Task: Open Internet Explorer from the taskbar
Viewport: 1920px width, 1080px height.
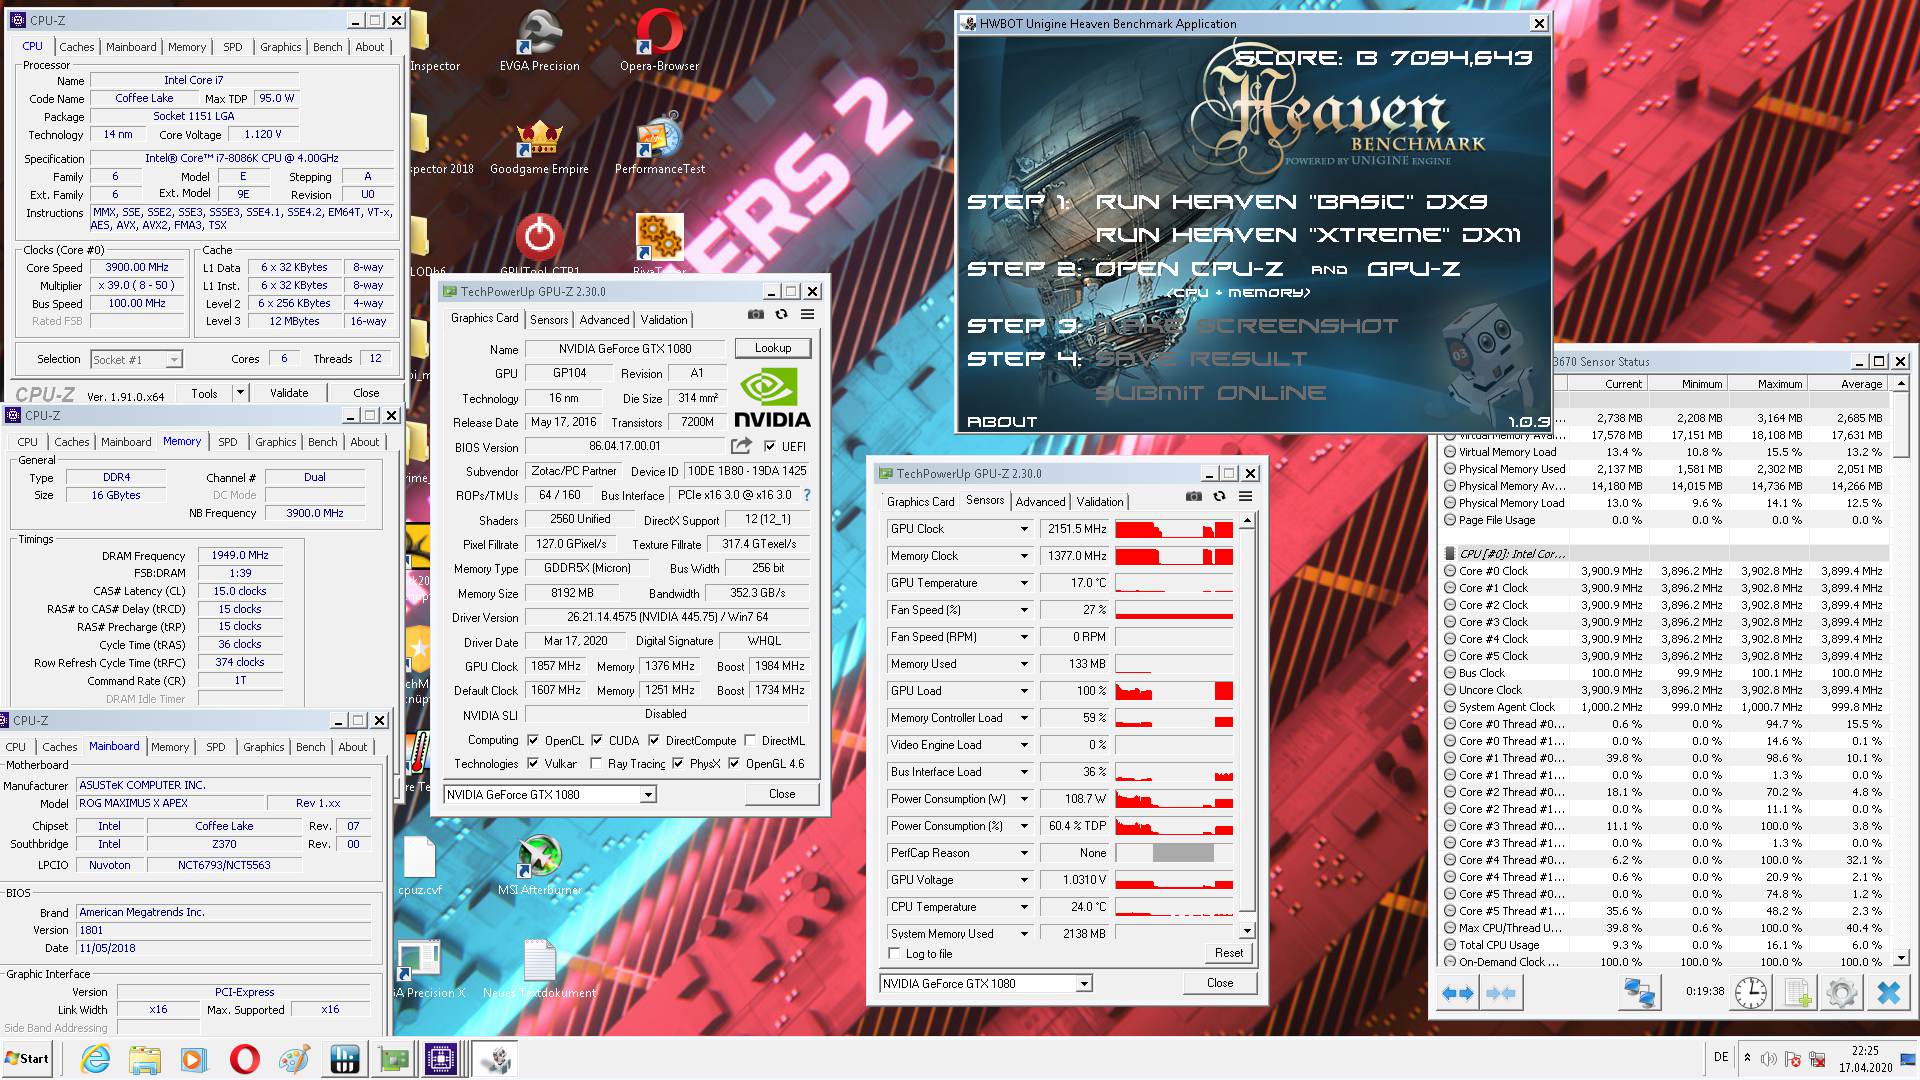Action: [96, 1059]
